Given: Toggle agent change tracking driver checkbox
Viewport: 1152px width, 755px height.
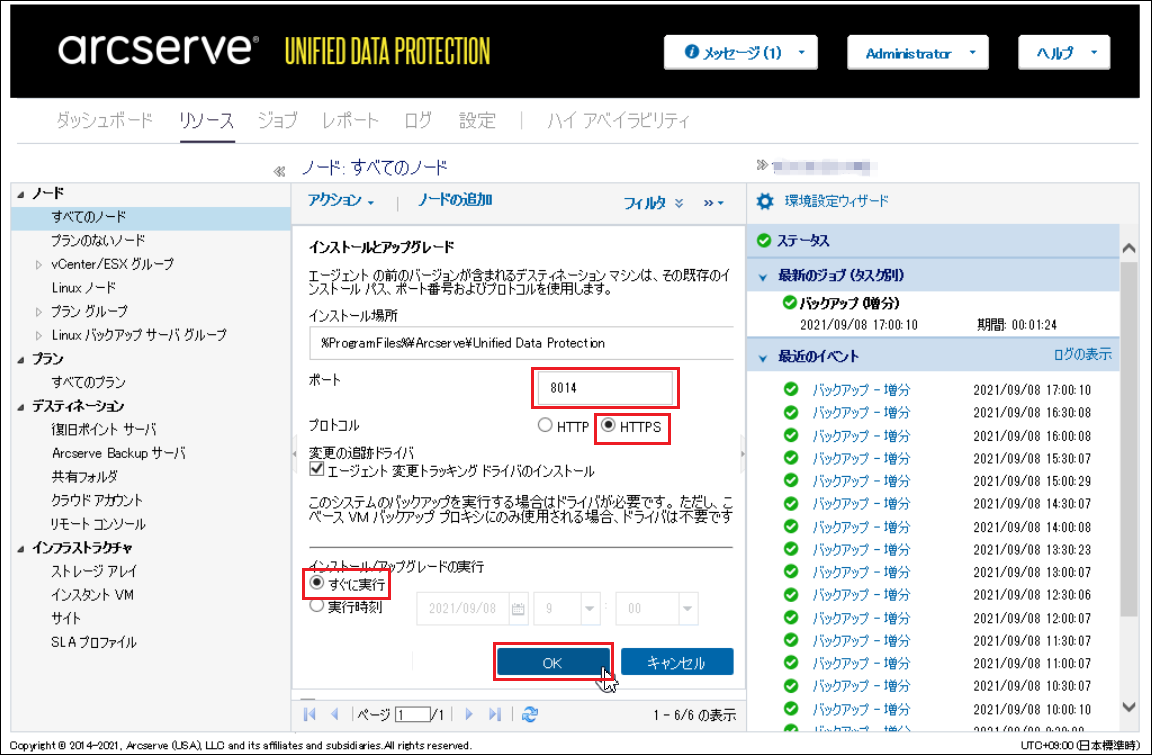Looking at the screenshot, I should [317, 469].
